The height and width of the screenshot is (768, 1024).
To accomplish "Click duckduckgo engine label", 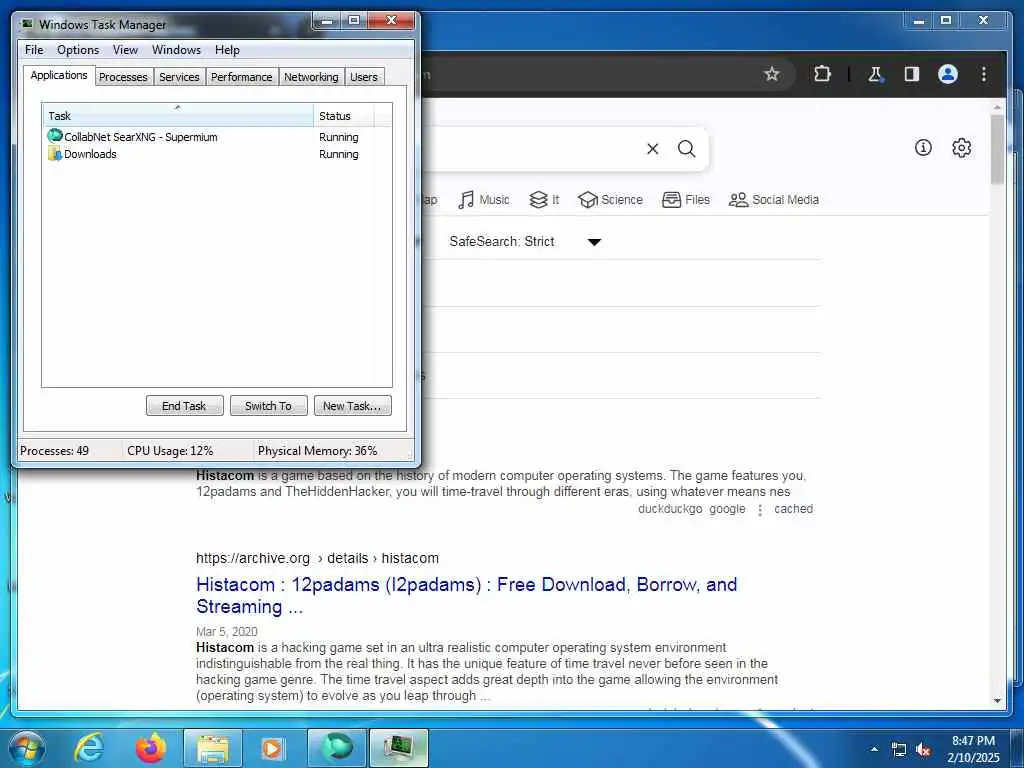I will coord(670,509).
